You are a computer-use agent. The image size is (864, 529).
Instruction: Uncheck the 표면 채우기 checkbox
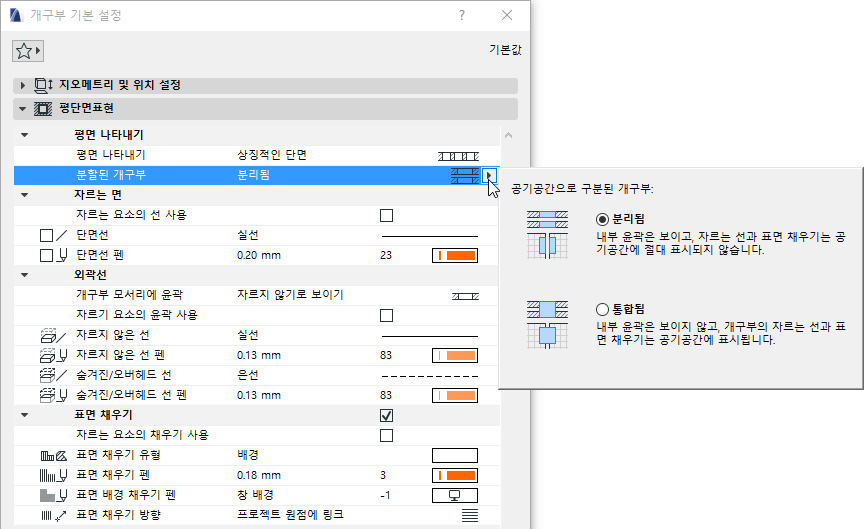pyautogui.click(x=386, y=415)
